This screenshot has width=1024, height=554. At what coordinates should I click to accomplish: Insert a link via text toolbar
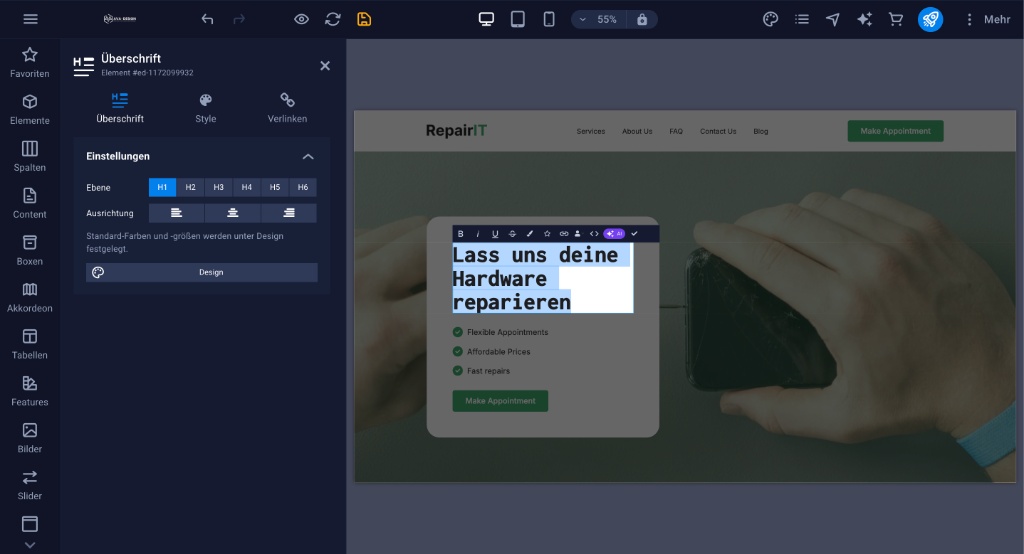coord(564,234)
